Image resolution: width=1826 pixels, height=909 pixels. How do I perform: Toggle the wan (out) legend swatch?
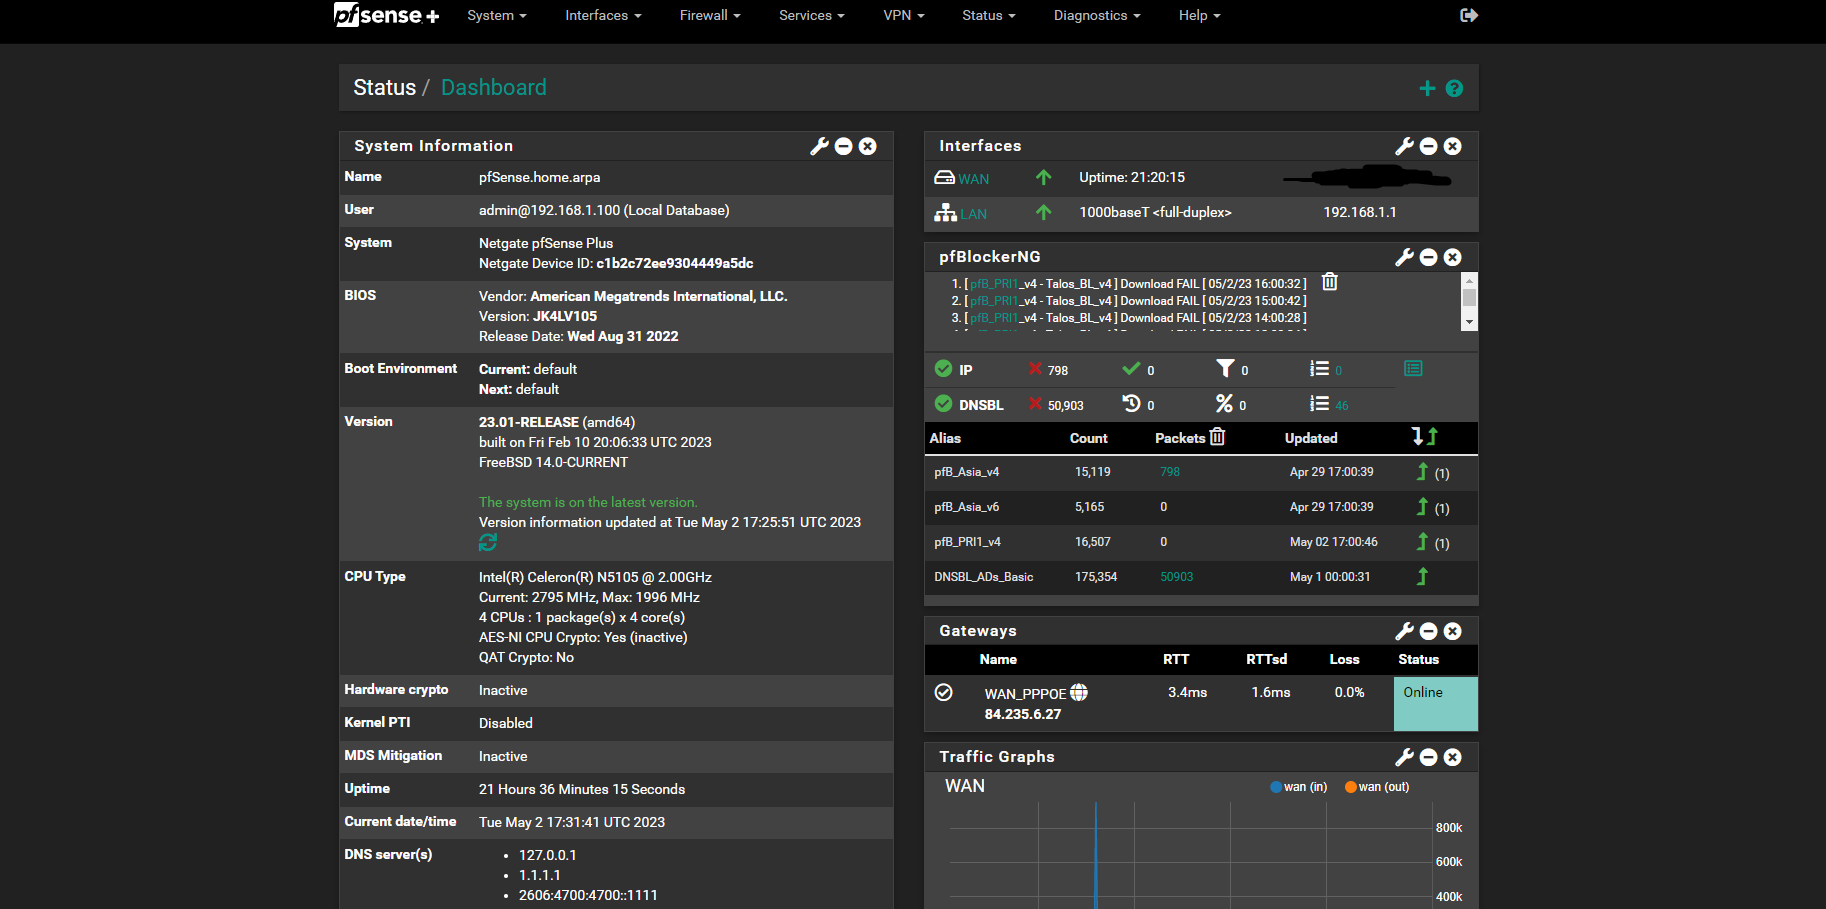coord(1351,787)
